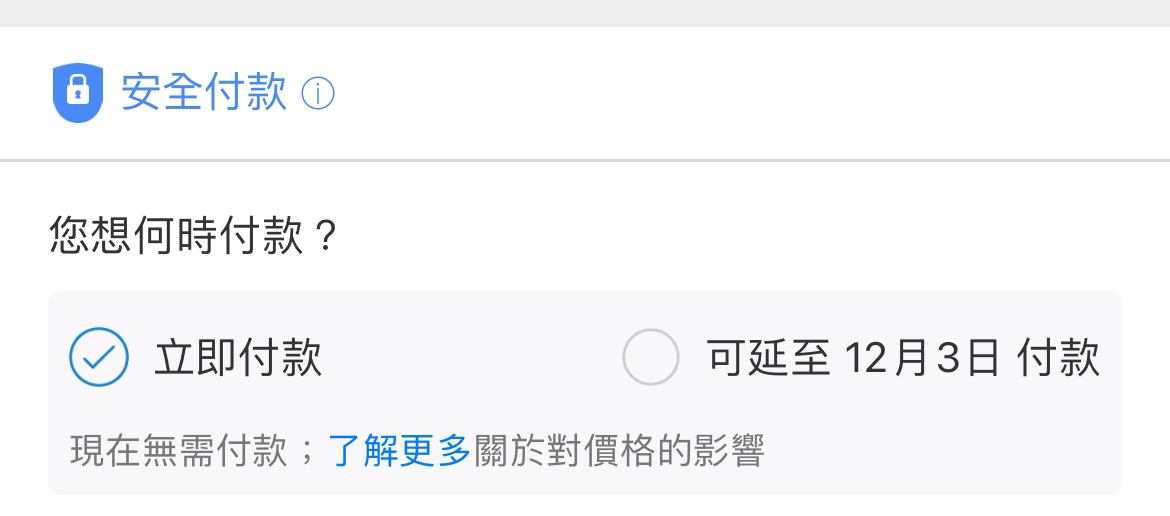Click the 安全付款 heading text
The image size is (1170, 516).
click(x=204, y=93)
